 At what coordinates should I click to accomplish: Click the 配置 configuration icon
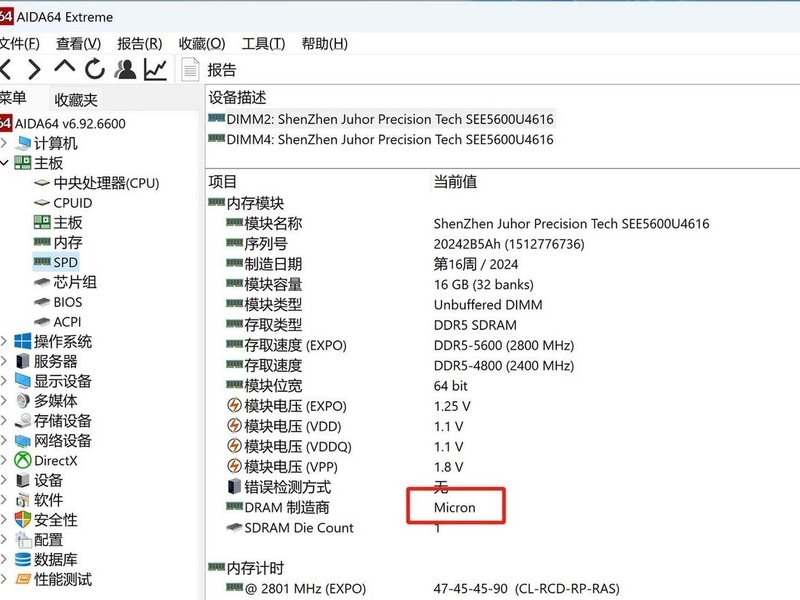click(22, 540)
